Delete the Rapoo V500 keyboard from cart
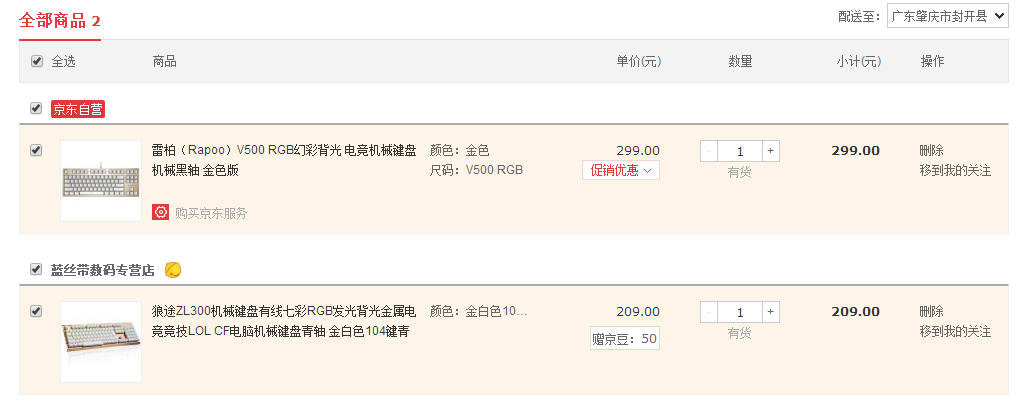 point(931,151)
